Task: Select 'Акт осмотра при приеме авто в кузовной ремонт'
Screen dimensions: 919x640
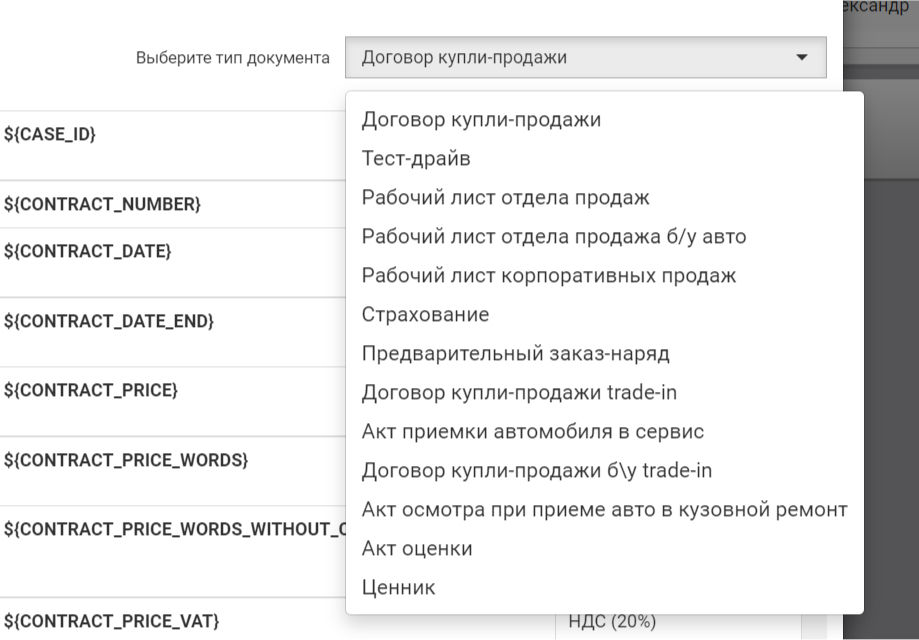Action: (604, 510)
